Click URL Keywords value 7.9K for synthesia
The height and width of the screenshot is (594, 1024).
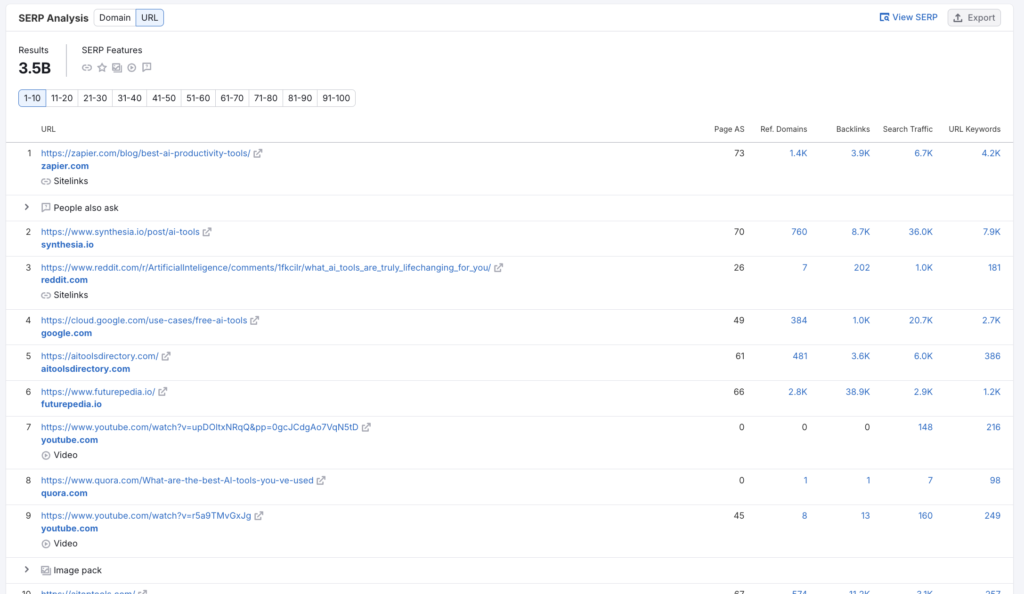click(991, 232)
